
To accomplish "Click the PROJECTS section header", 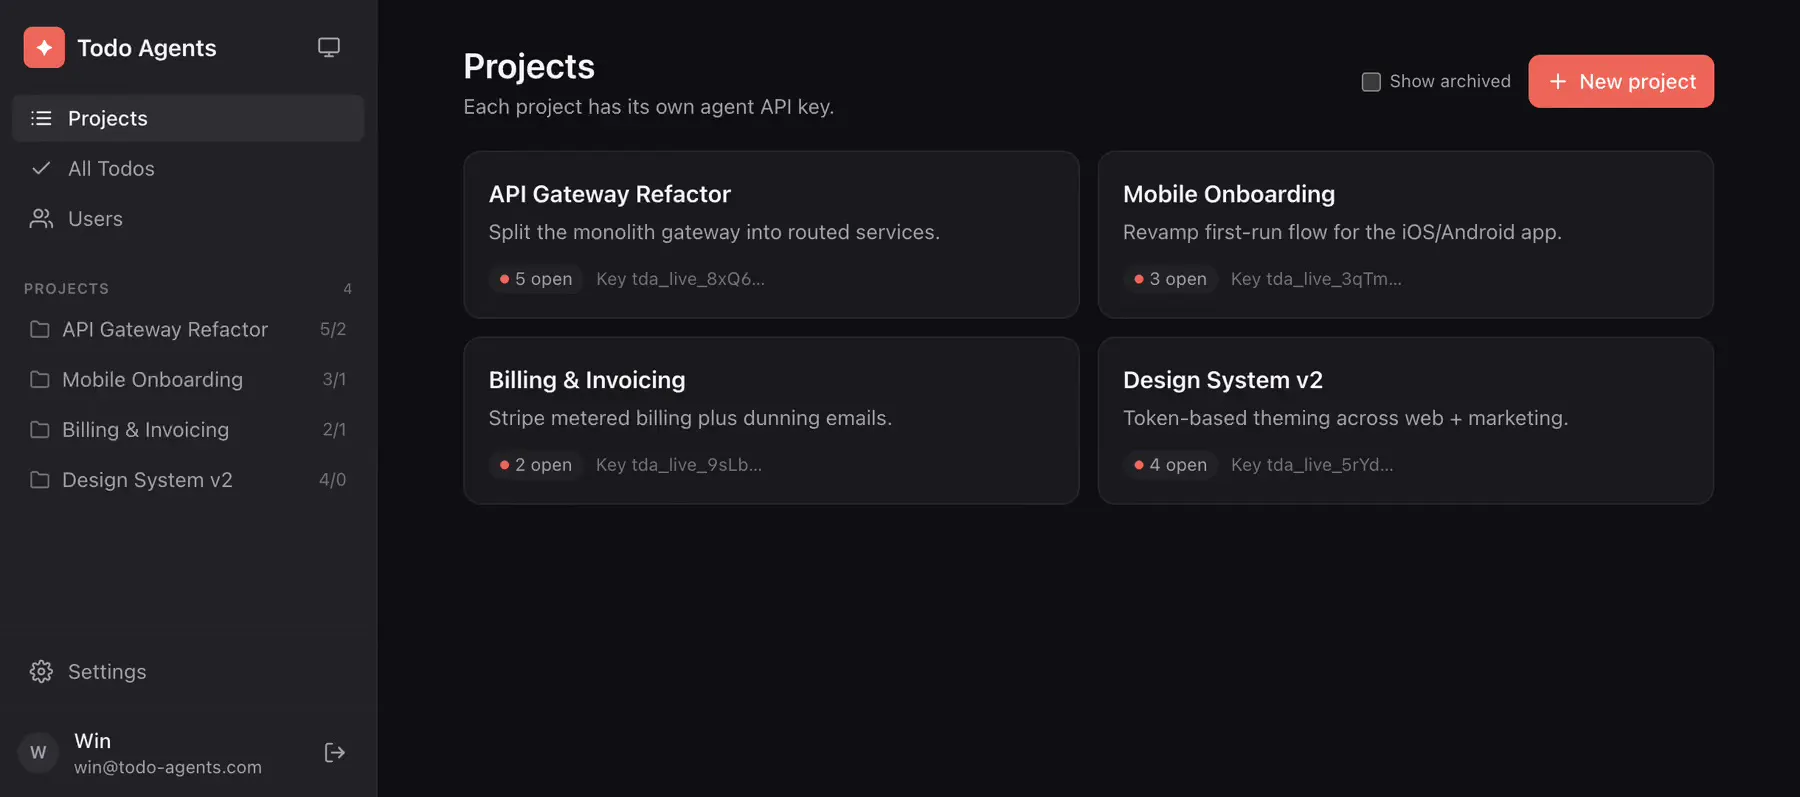I will (x=66, y=289).
